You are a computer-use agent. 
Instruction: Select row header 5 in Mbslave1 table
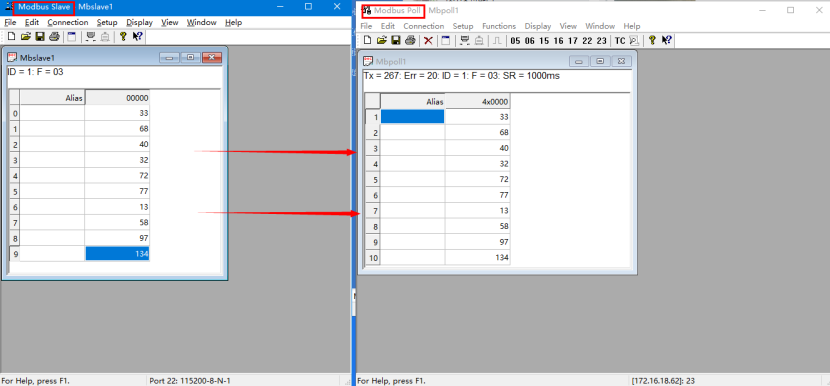15,191
